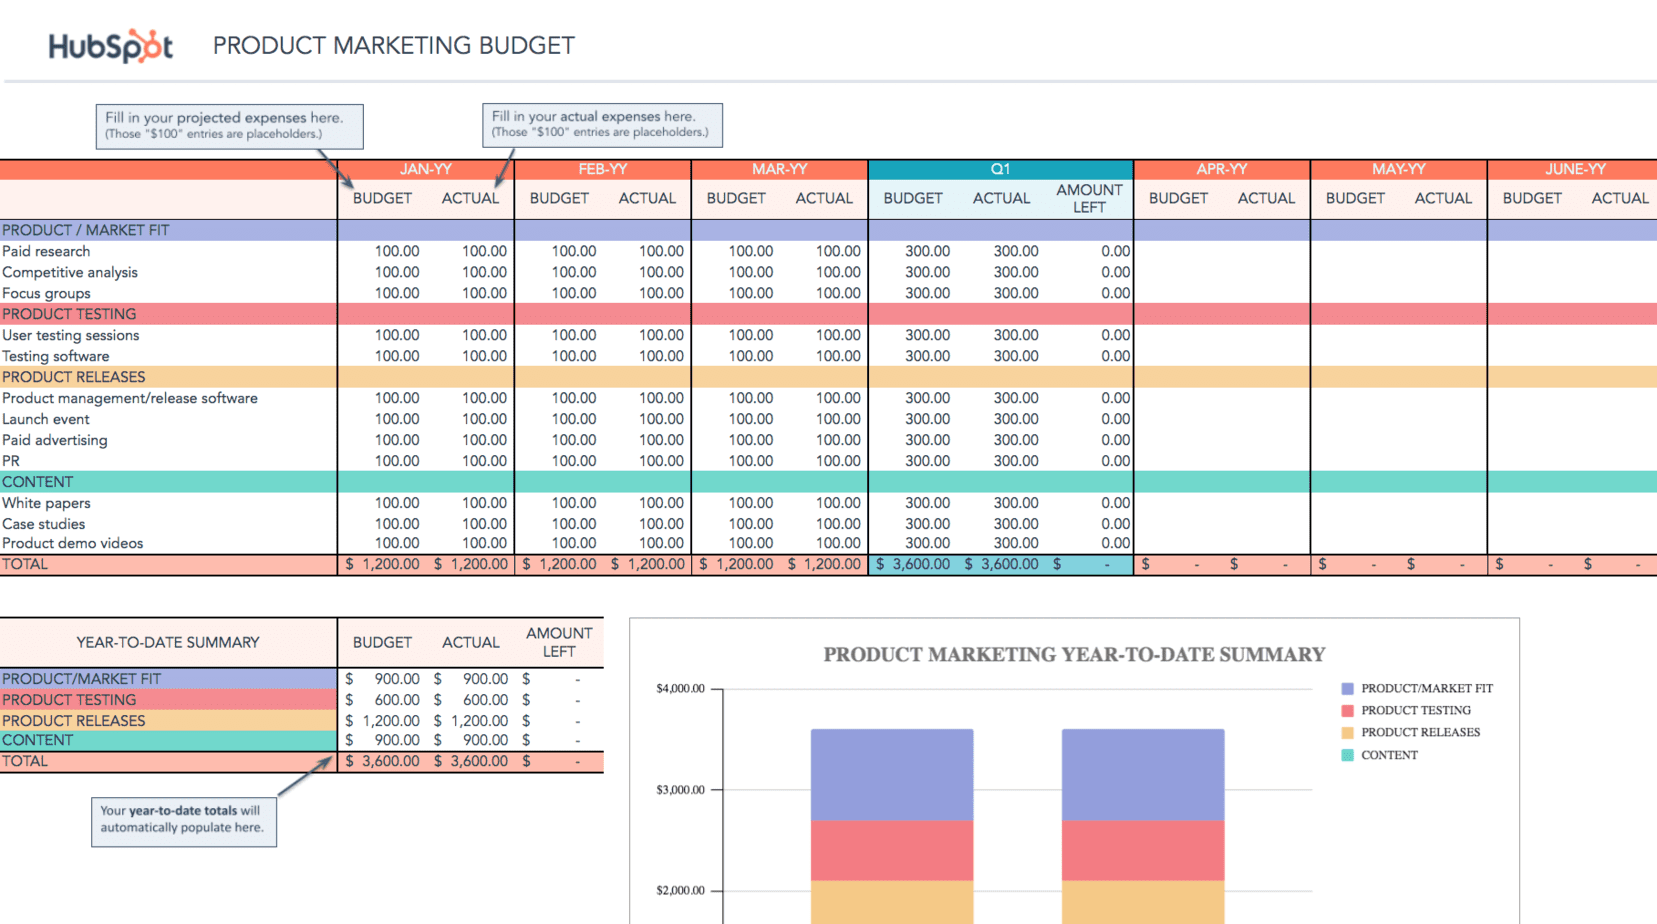Click the PRODUCT/MARKET FIT legend swatch
Screen dimensions: 1657x924
1347,688
